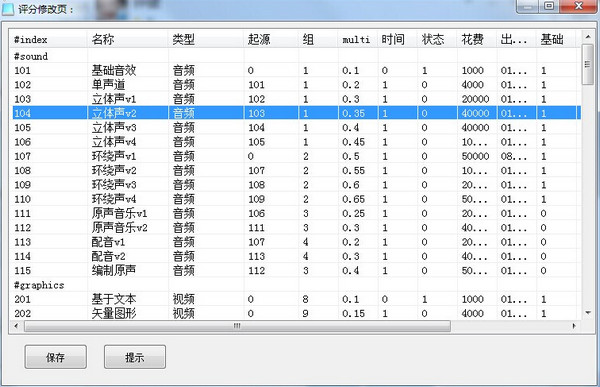
Task: Click the horizontal scrollbar thumb
Action: coord(237,326)
